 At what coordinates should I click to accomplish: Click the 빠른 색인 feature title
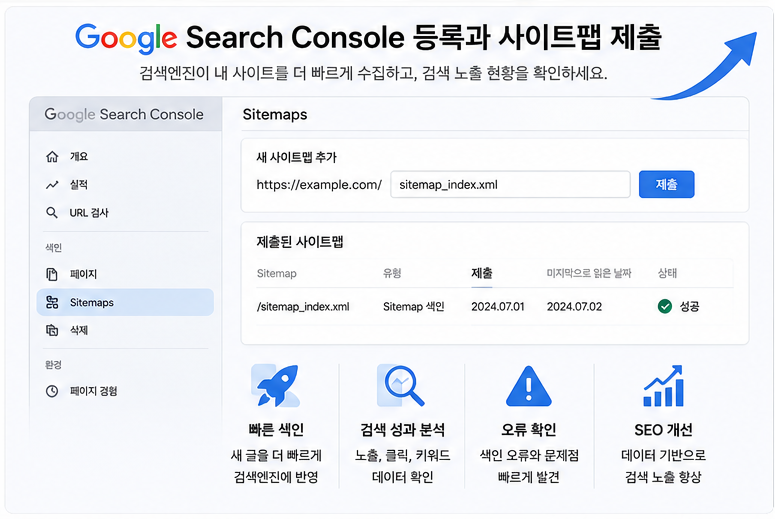tap(276, 430)
